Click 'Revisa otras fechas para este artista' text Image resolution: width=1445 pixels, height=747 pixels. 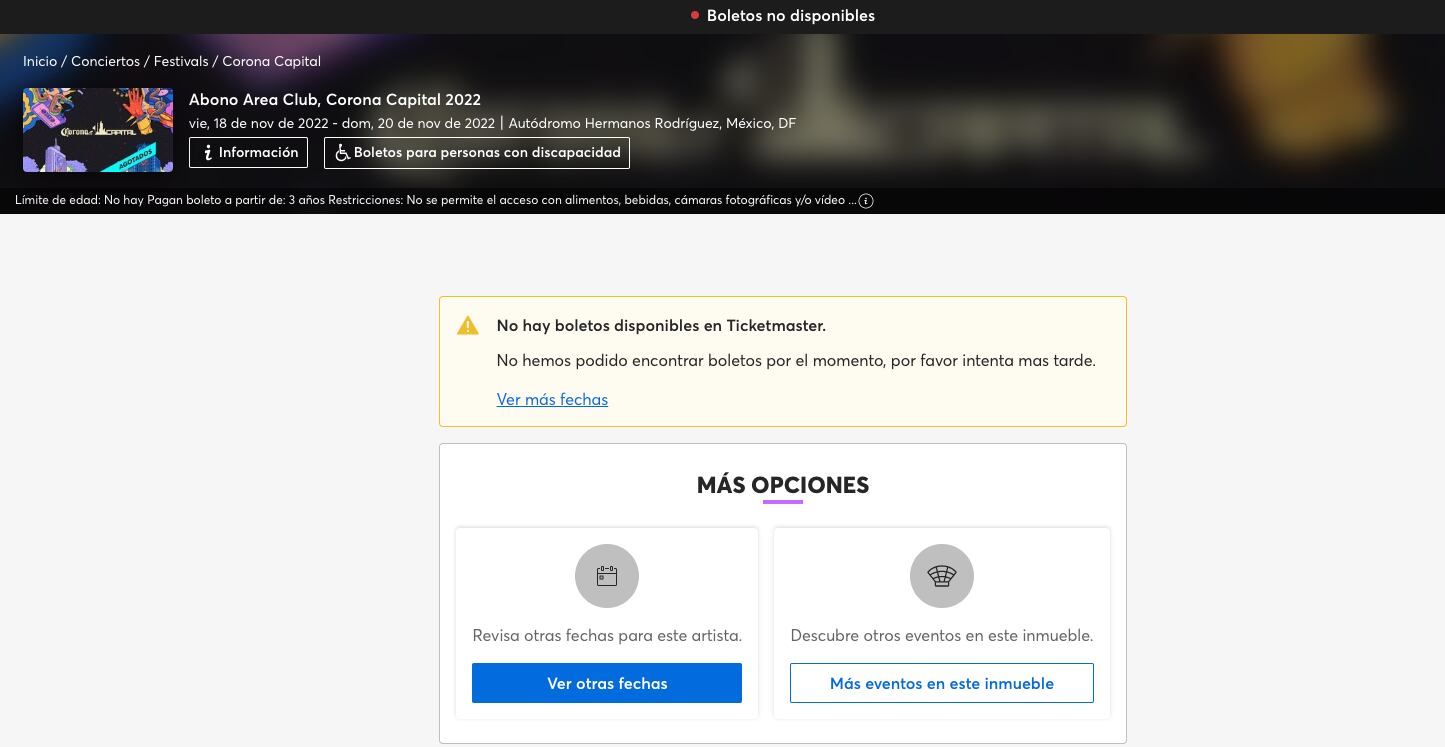607,635
